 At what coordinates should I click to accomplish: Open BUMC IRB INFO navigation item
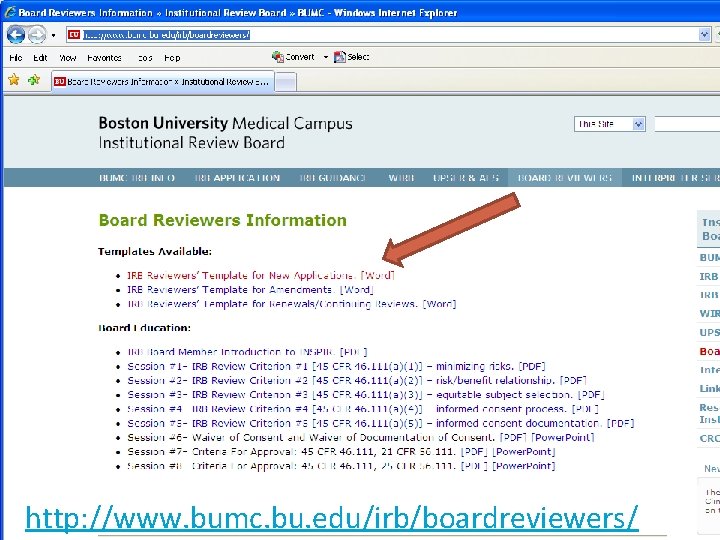[137, 178]
